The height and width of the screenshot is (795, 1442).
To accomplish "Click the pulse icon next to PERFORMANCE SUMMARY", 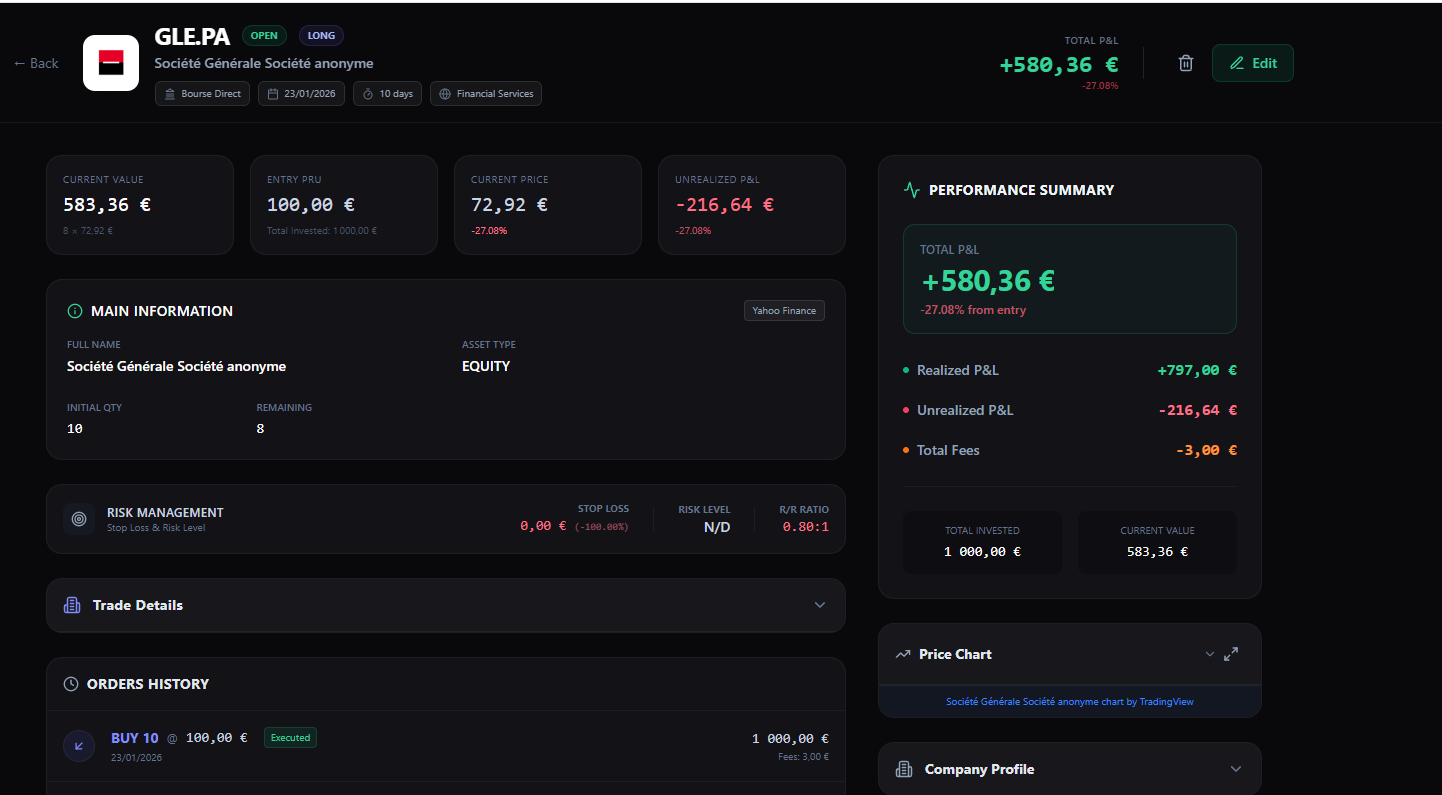I will point(912,188).
